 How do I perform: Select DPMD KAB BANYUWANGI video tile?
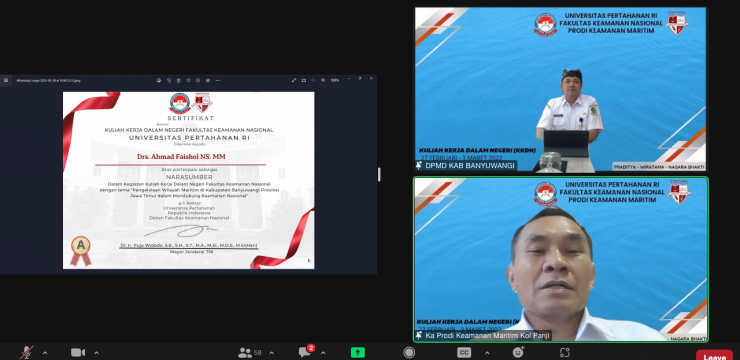560,90
